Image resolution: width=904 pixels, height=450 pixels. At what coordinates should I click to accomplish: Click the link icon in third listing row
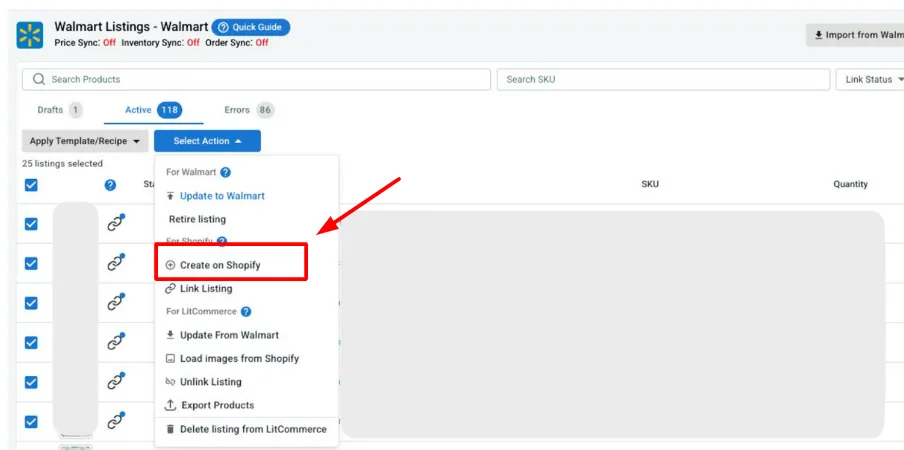(x=116, y=302)
